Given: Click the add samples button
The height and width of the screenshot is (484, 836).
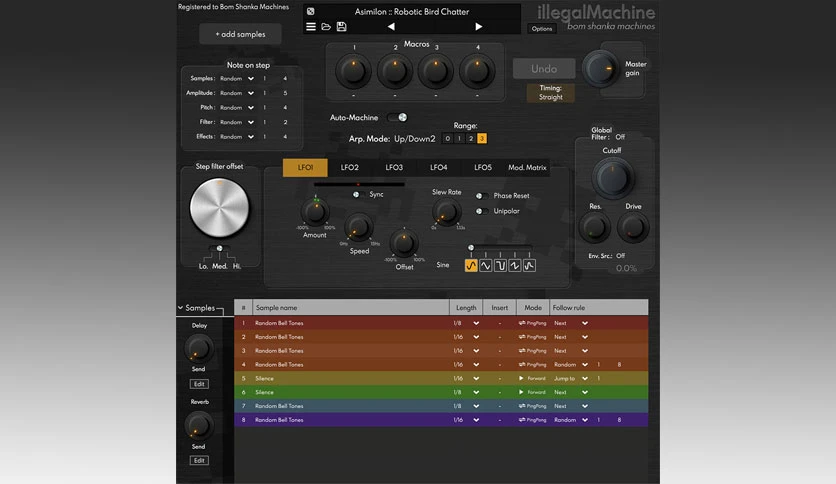Looking at the screenshot, I should coord(240,34).
